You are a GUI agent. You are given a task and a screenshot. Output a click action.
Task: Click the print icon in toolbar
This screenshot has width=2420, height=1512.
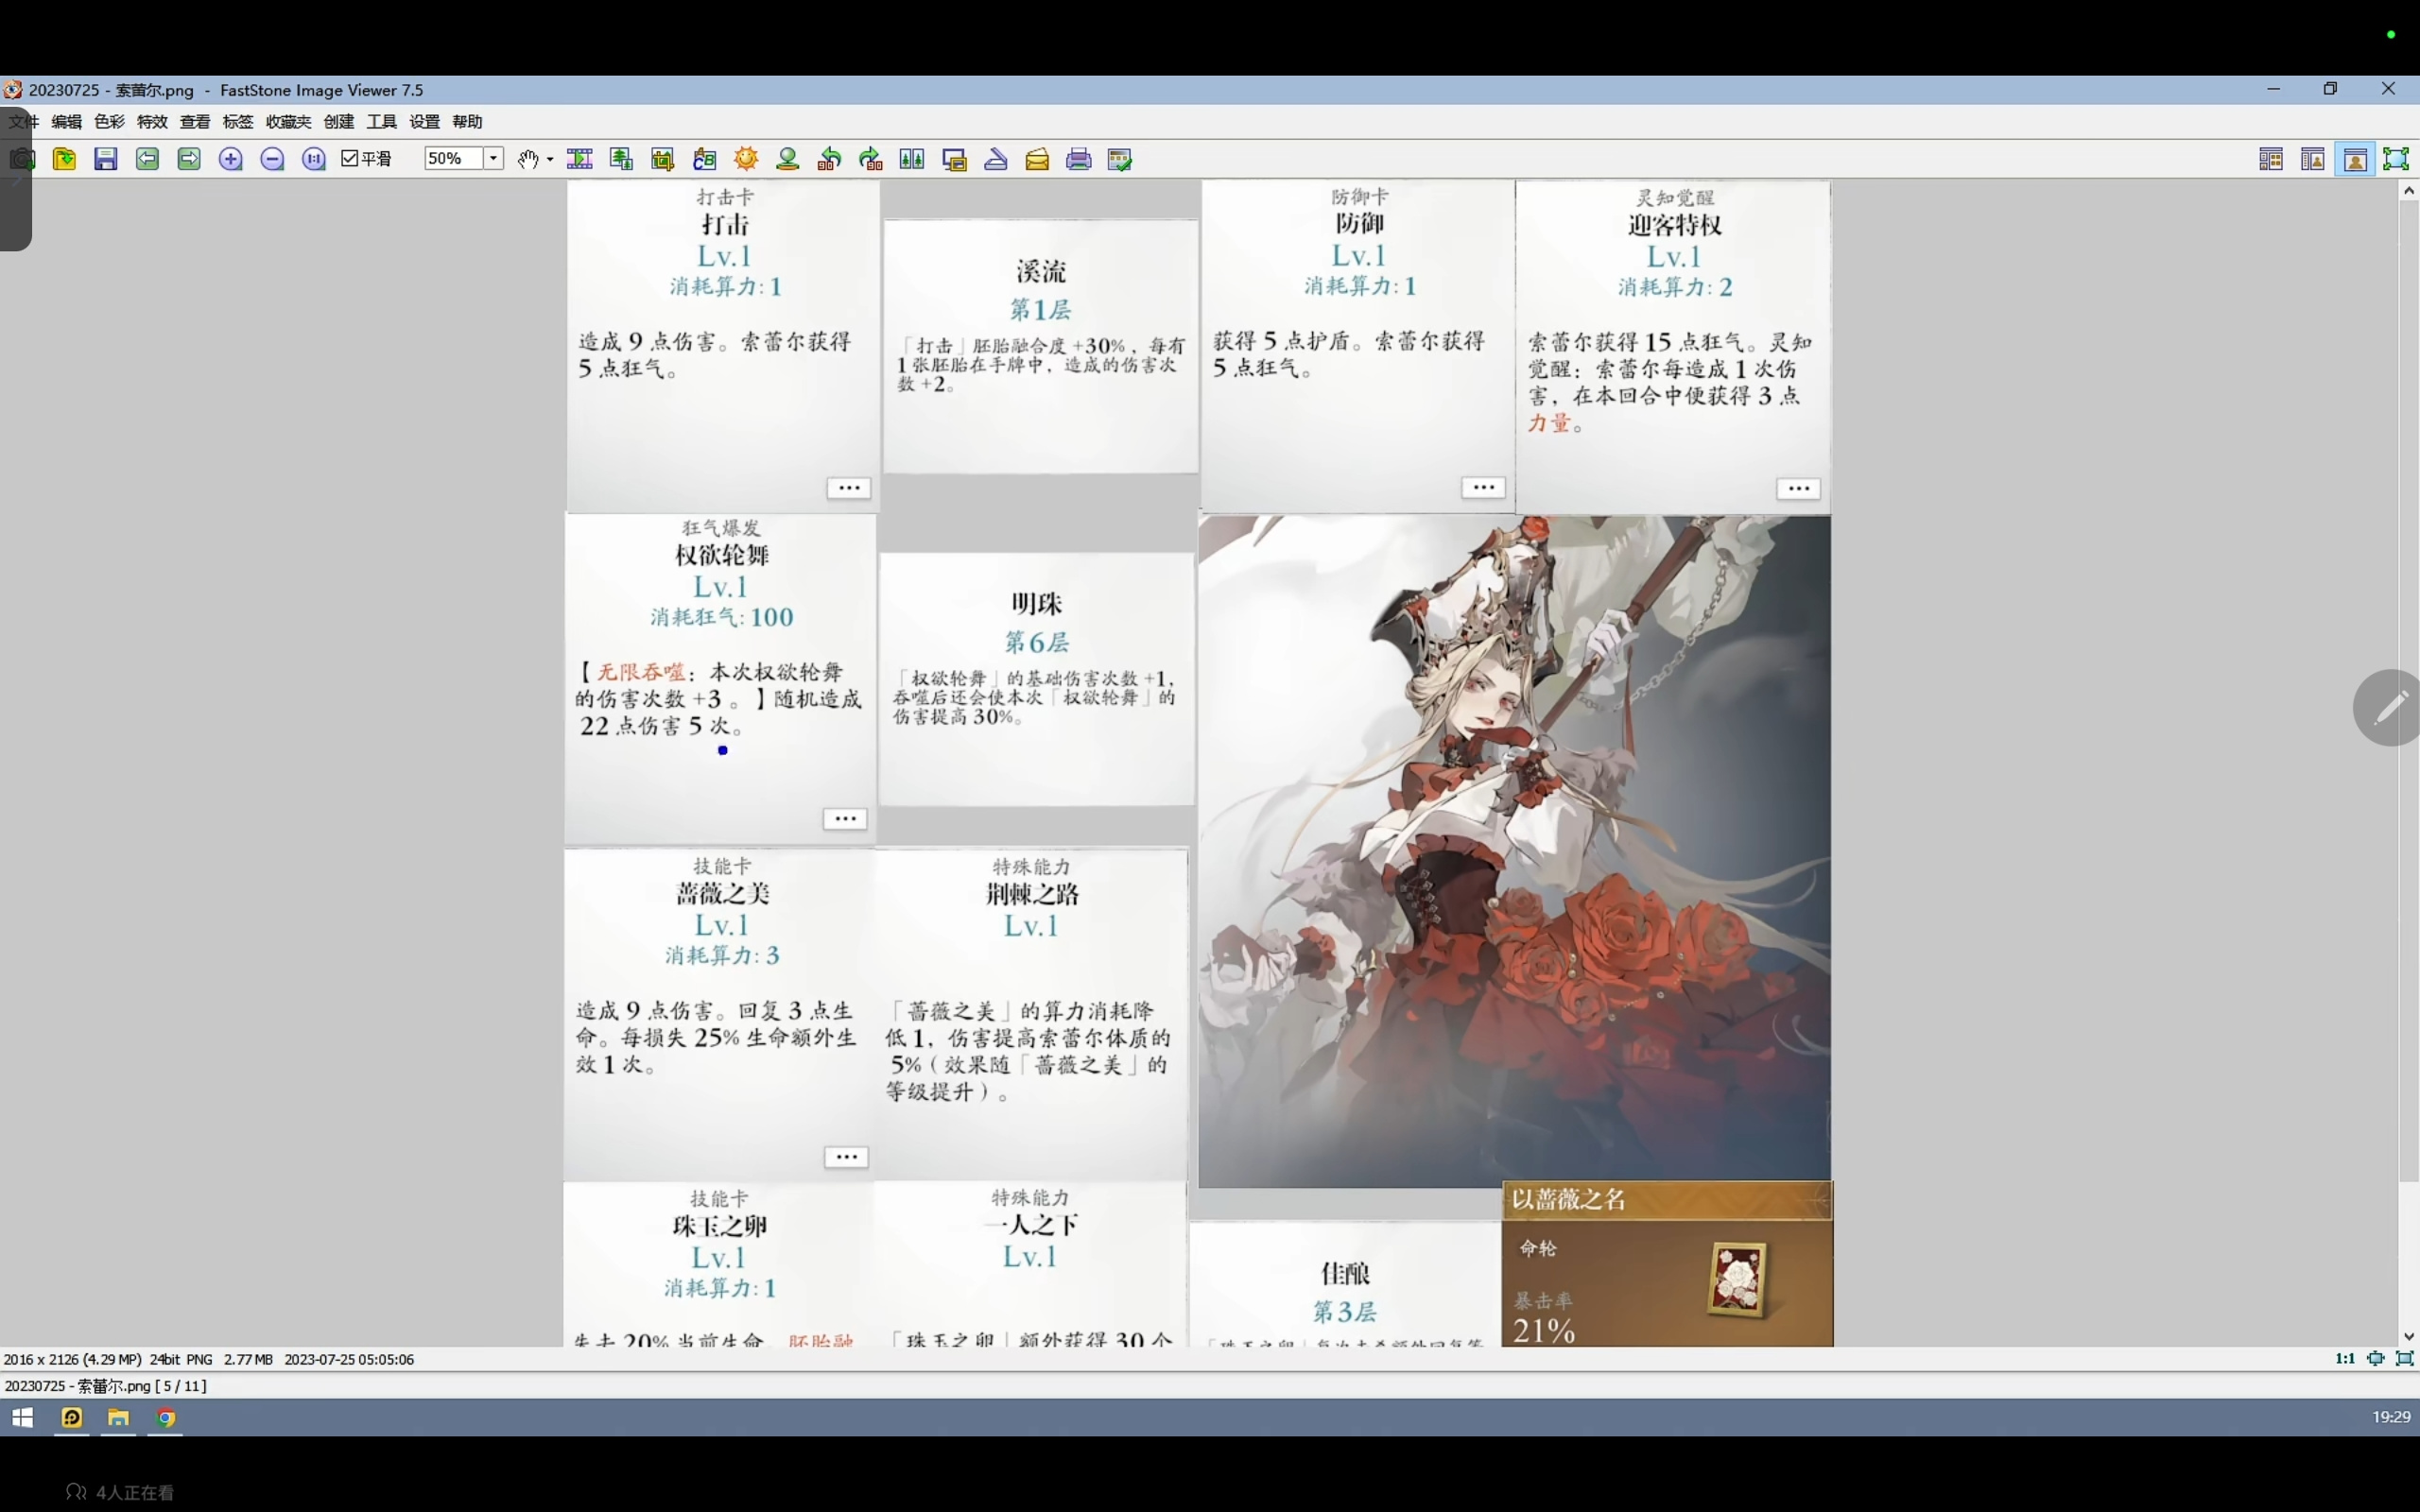pyautogui.click(x=1078, y=159)
